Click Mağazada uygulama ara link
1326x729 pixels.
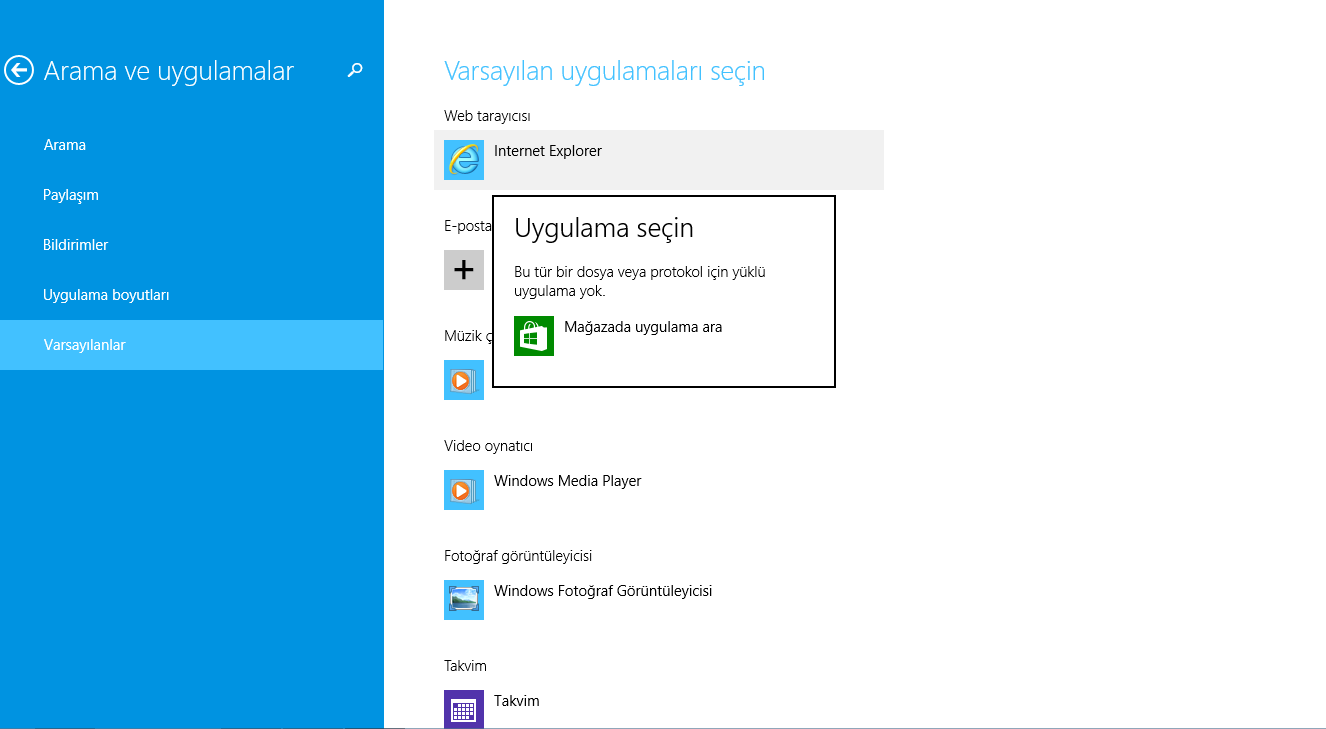(643, 327)
